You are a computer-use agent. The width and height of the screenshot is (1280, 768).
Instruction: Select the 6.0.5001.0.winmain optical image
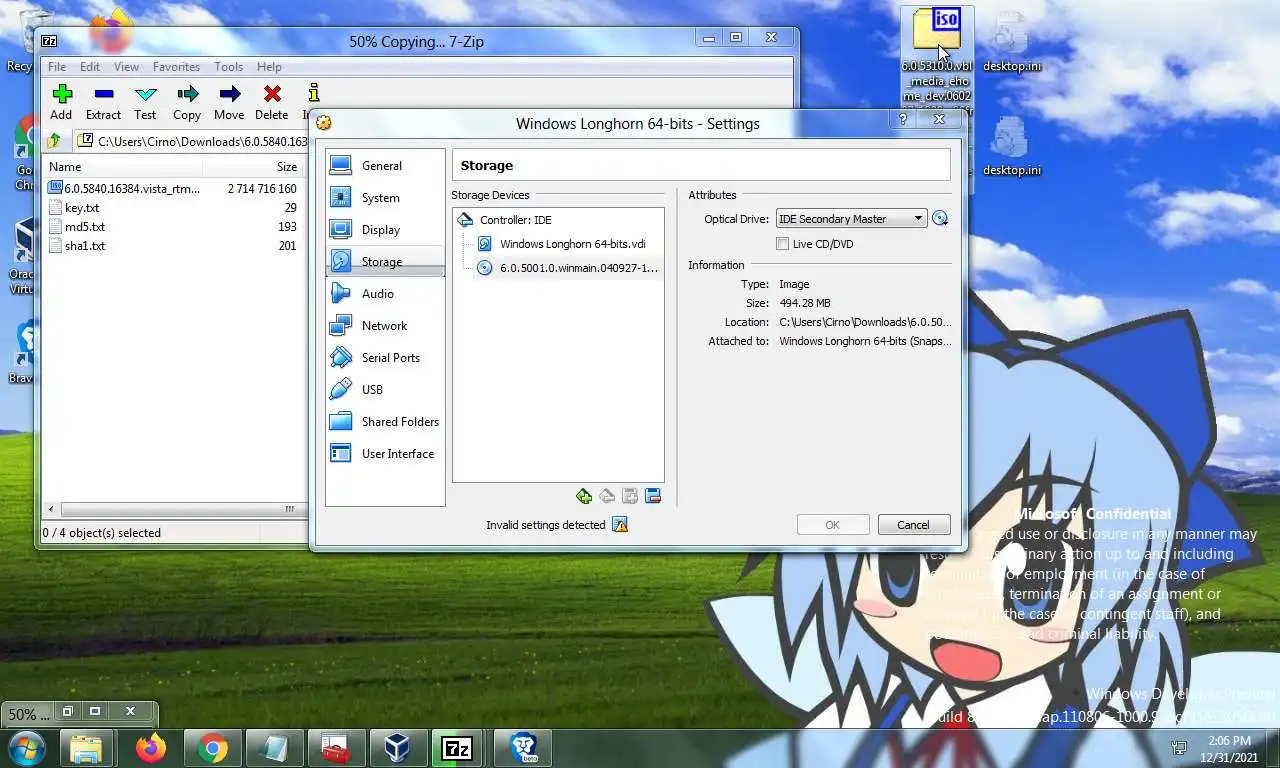point(566,268)
